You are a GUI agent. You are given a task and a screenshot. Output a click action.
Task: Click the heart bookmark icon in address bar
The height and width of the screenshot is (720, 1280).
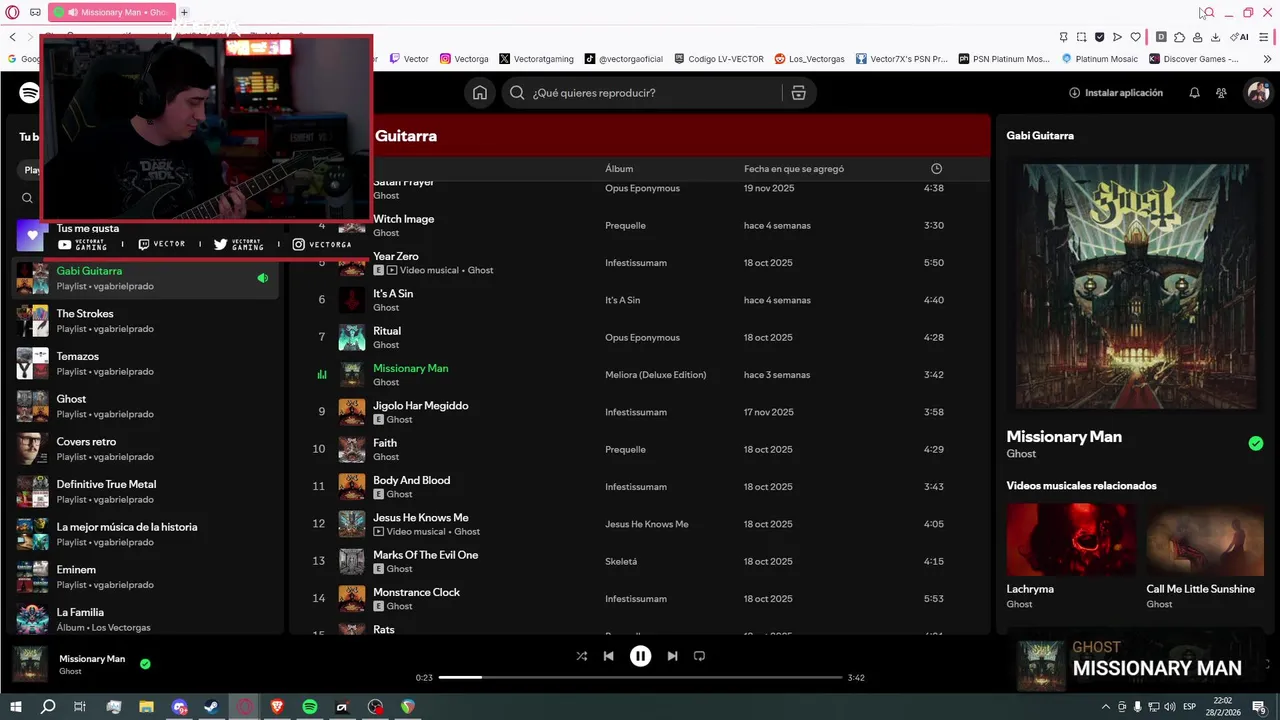(x=1135, y=37)
